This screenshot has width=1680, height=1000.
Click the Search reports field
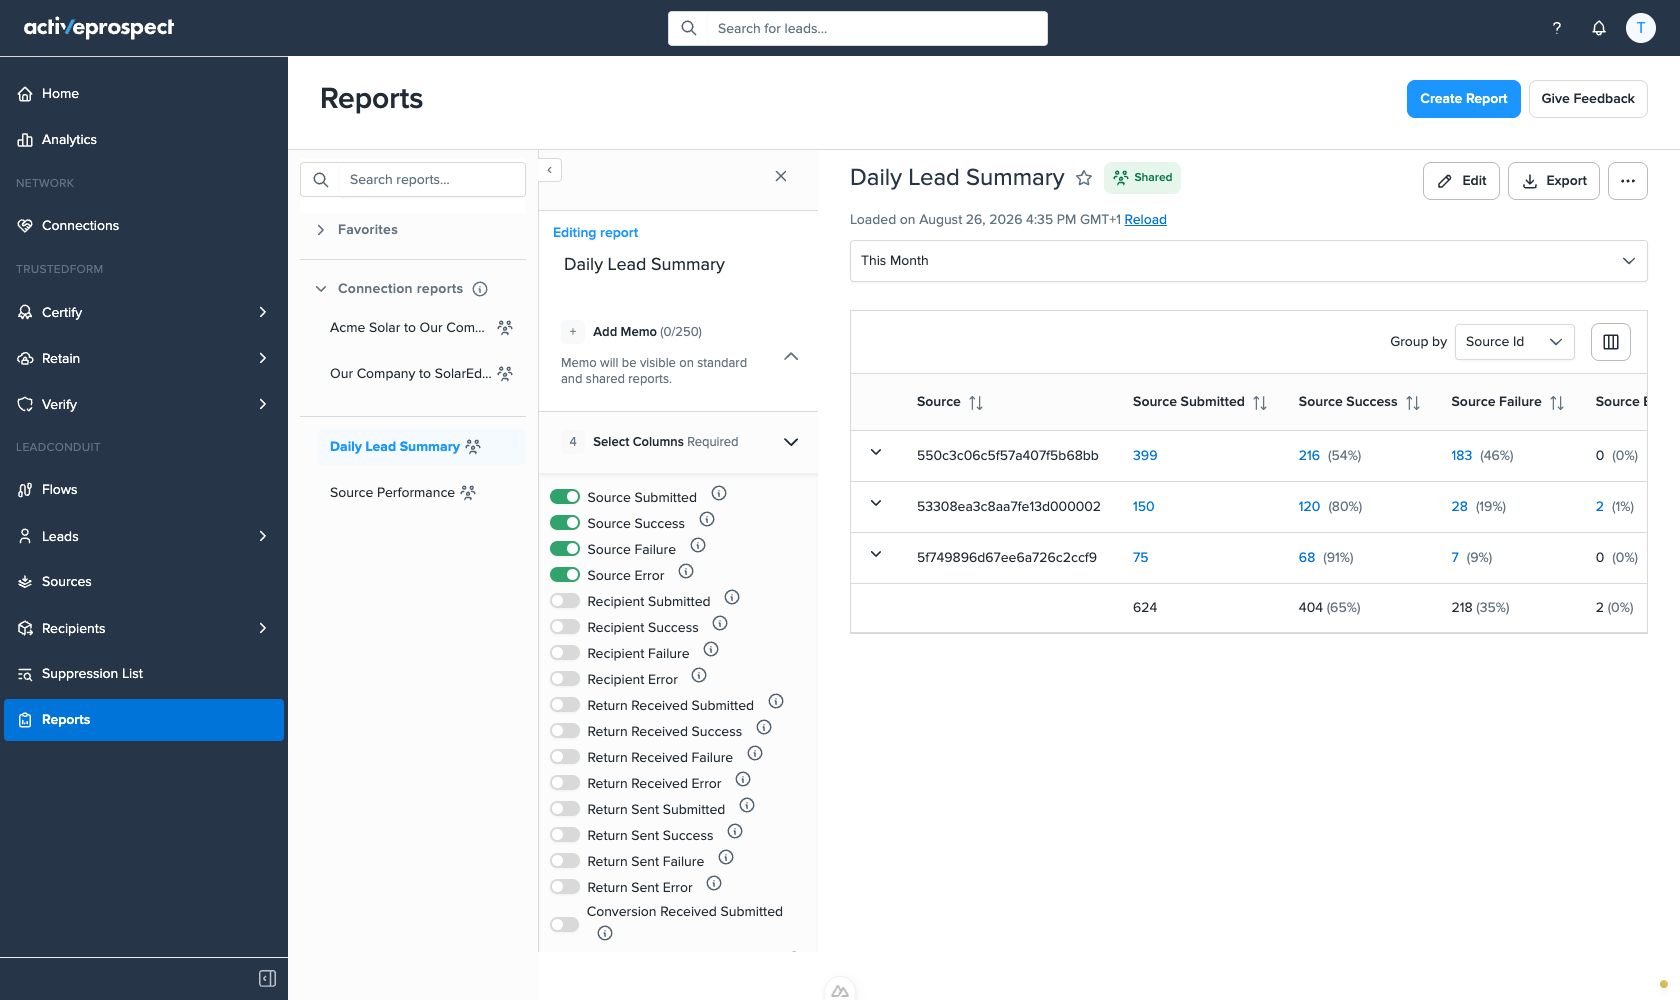click(x=413, y=180)
